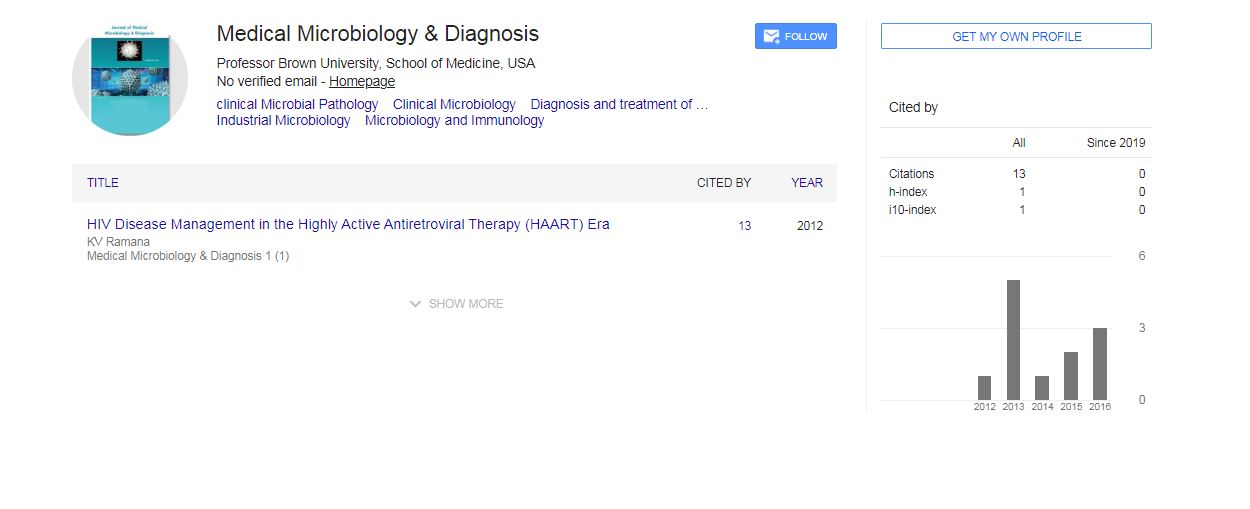This screenshot has width=1250, height=509.
Task: Open the Diagnosis and treatment interest tag
Action: (x=619, y=104)
